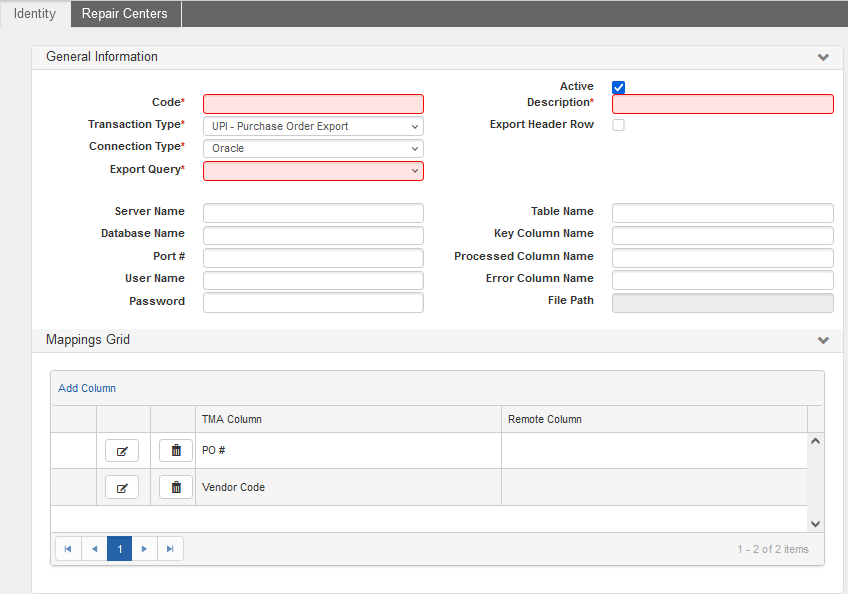Click the Description input field

723,104
